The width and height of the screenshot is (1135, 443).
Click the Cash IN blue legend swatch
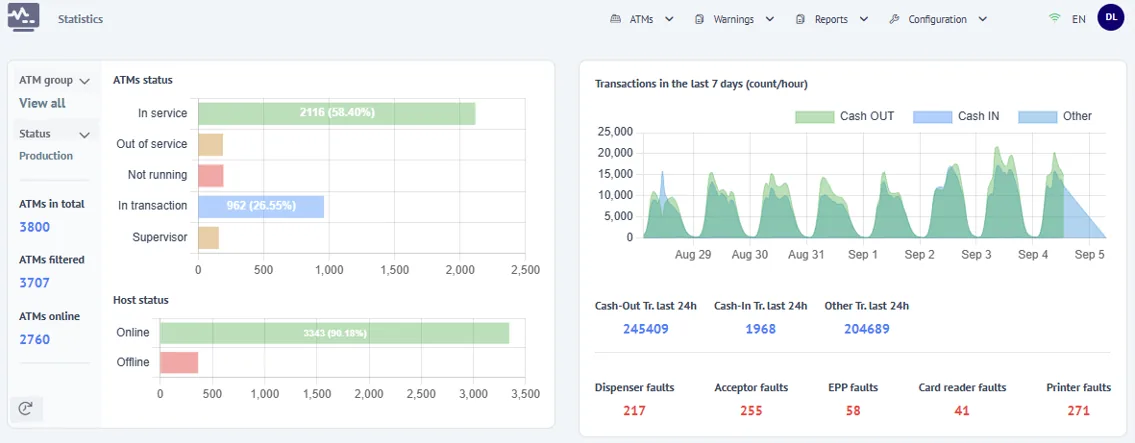[x=933, y=116]
